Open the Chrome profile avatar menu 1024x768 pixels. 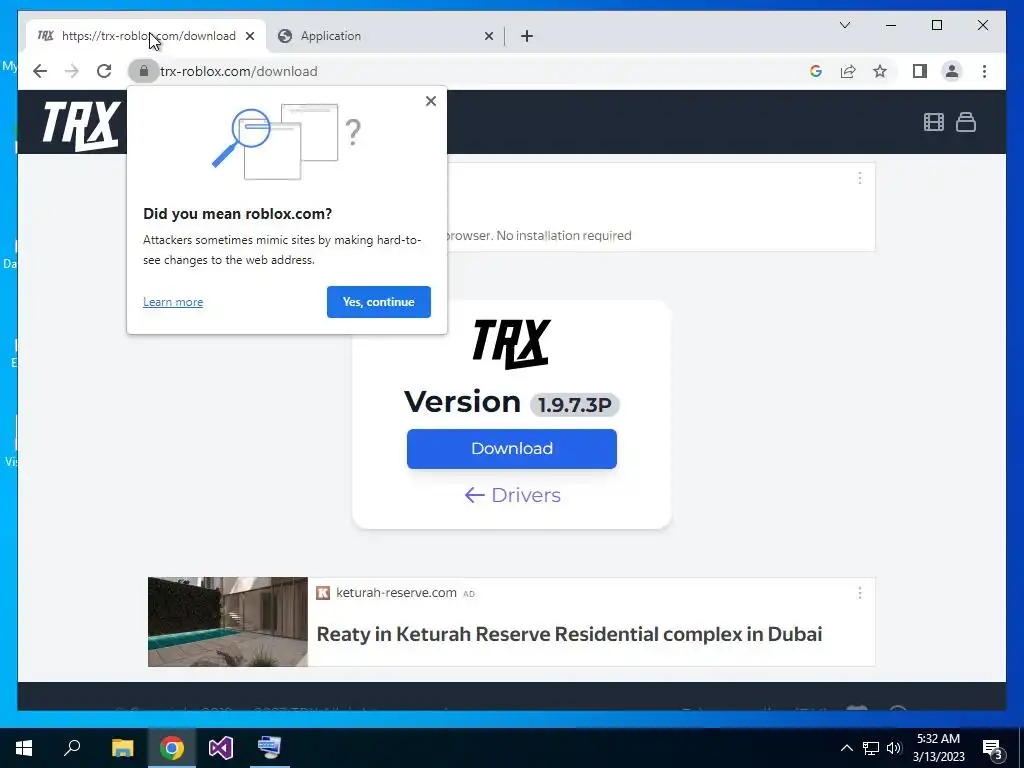coord(952,71)
